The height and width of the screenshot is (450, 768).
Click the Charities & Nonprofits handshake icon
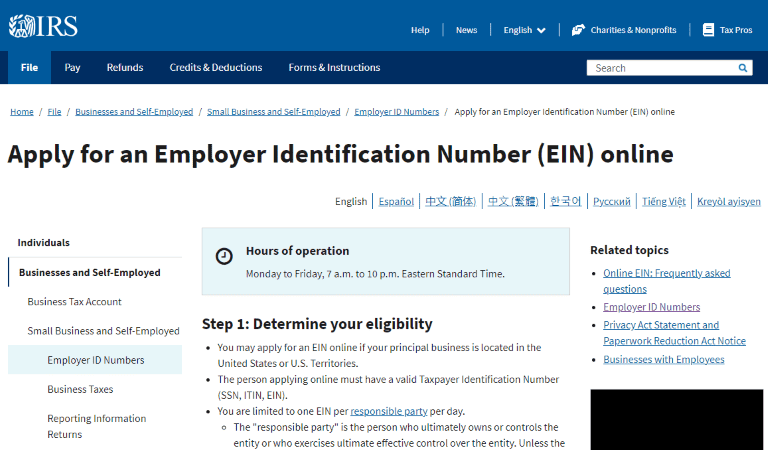(x=578, y=30)
